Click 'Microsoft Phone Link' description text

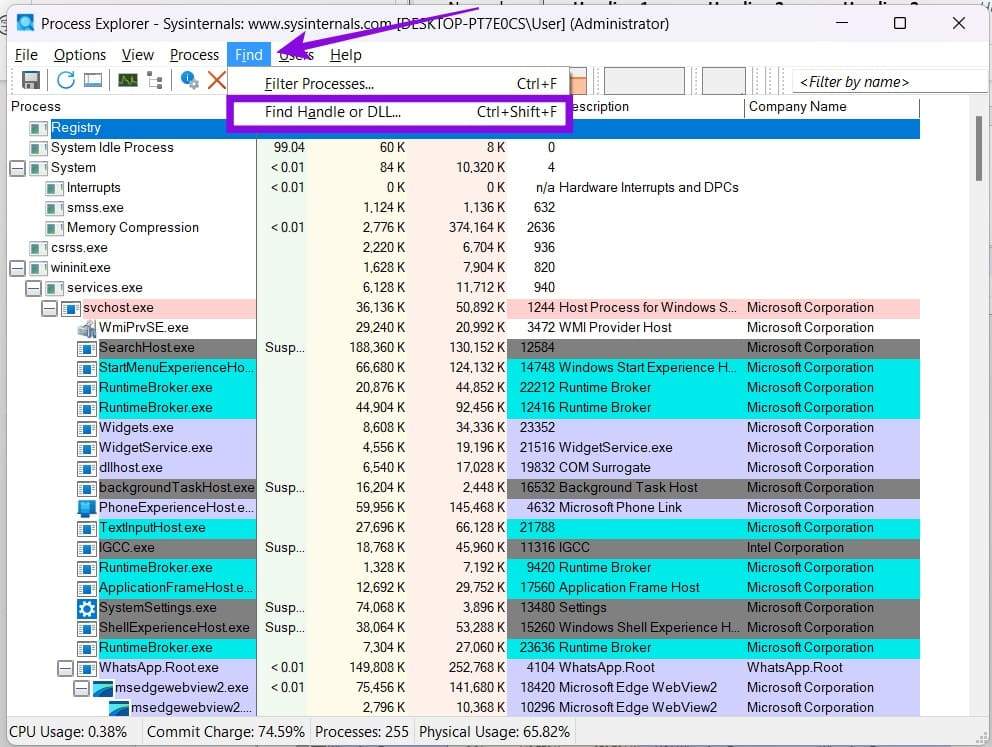[x=620, y=508]
